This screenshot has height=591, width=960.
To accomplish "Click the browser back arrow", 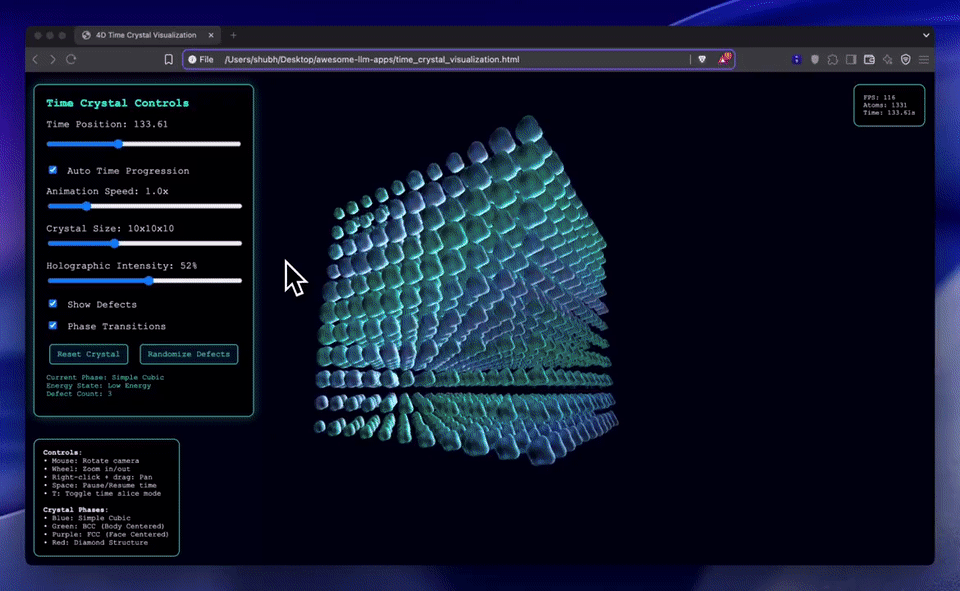I will pos(35,60).
